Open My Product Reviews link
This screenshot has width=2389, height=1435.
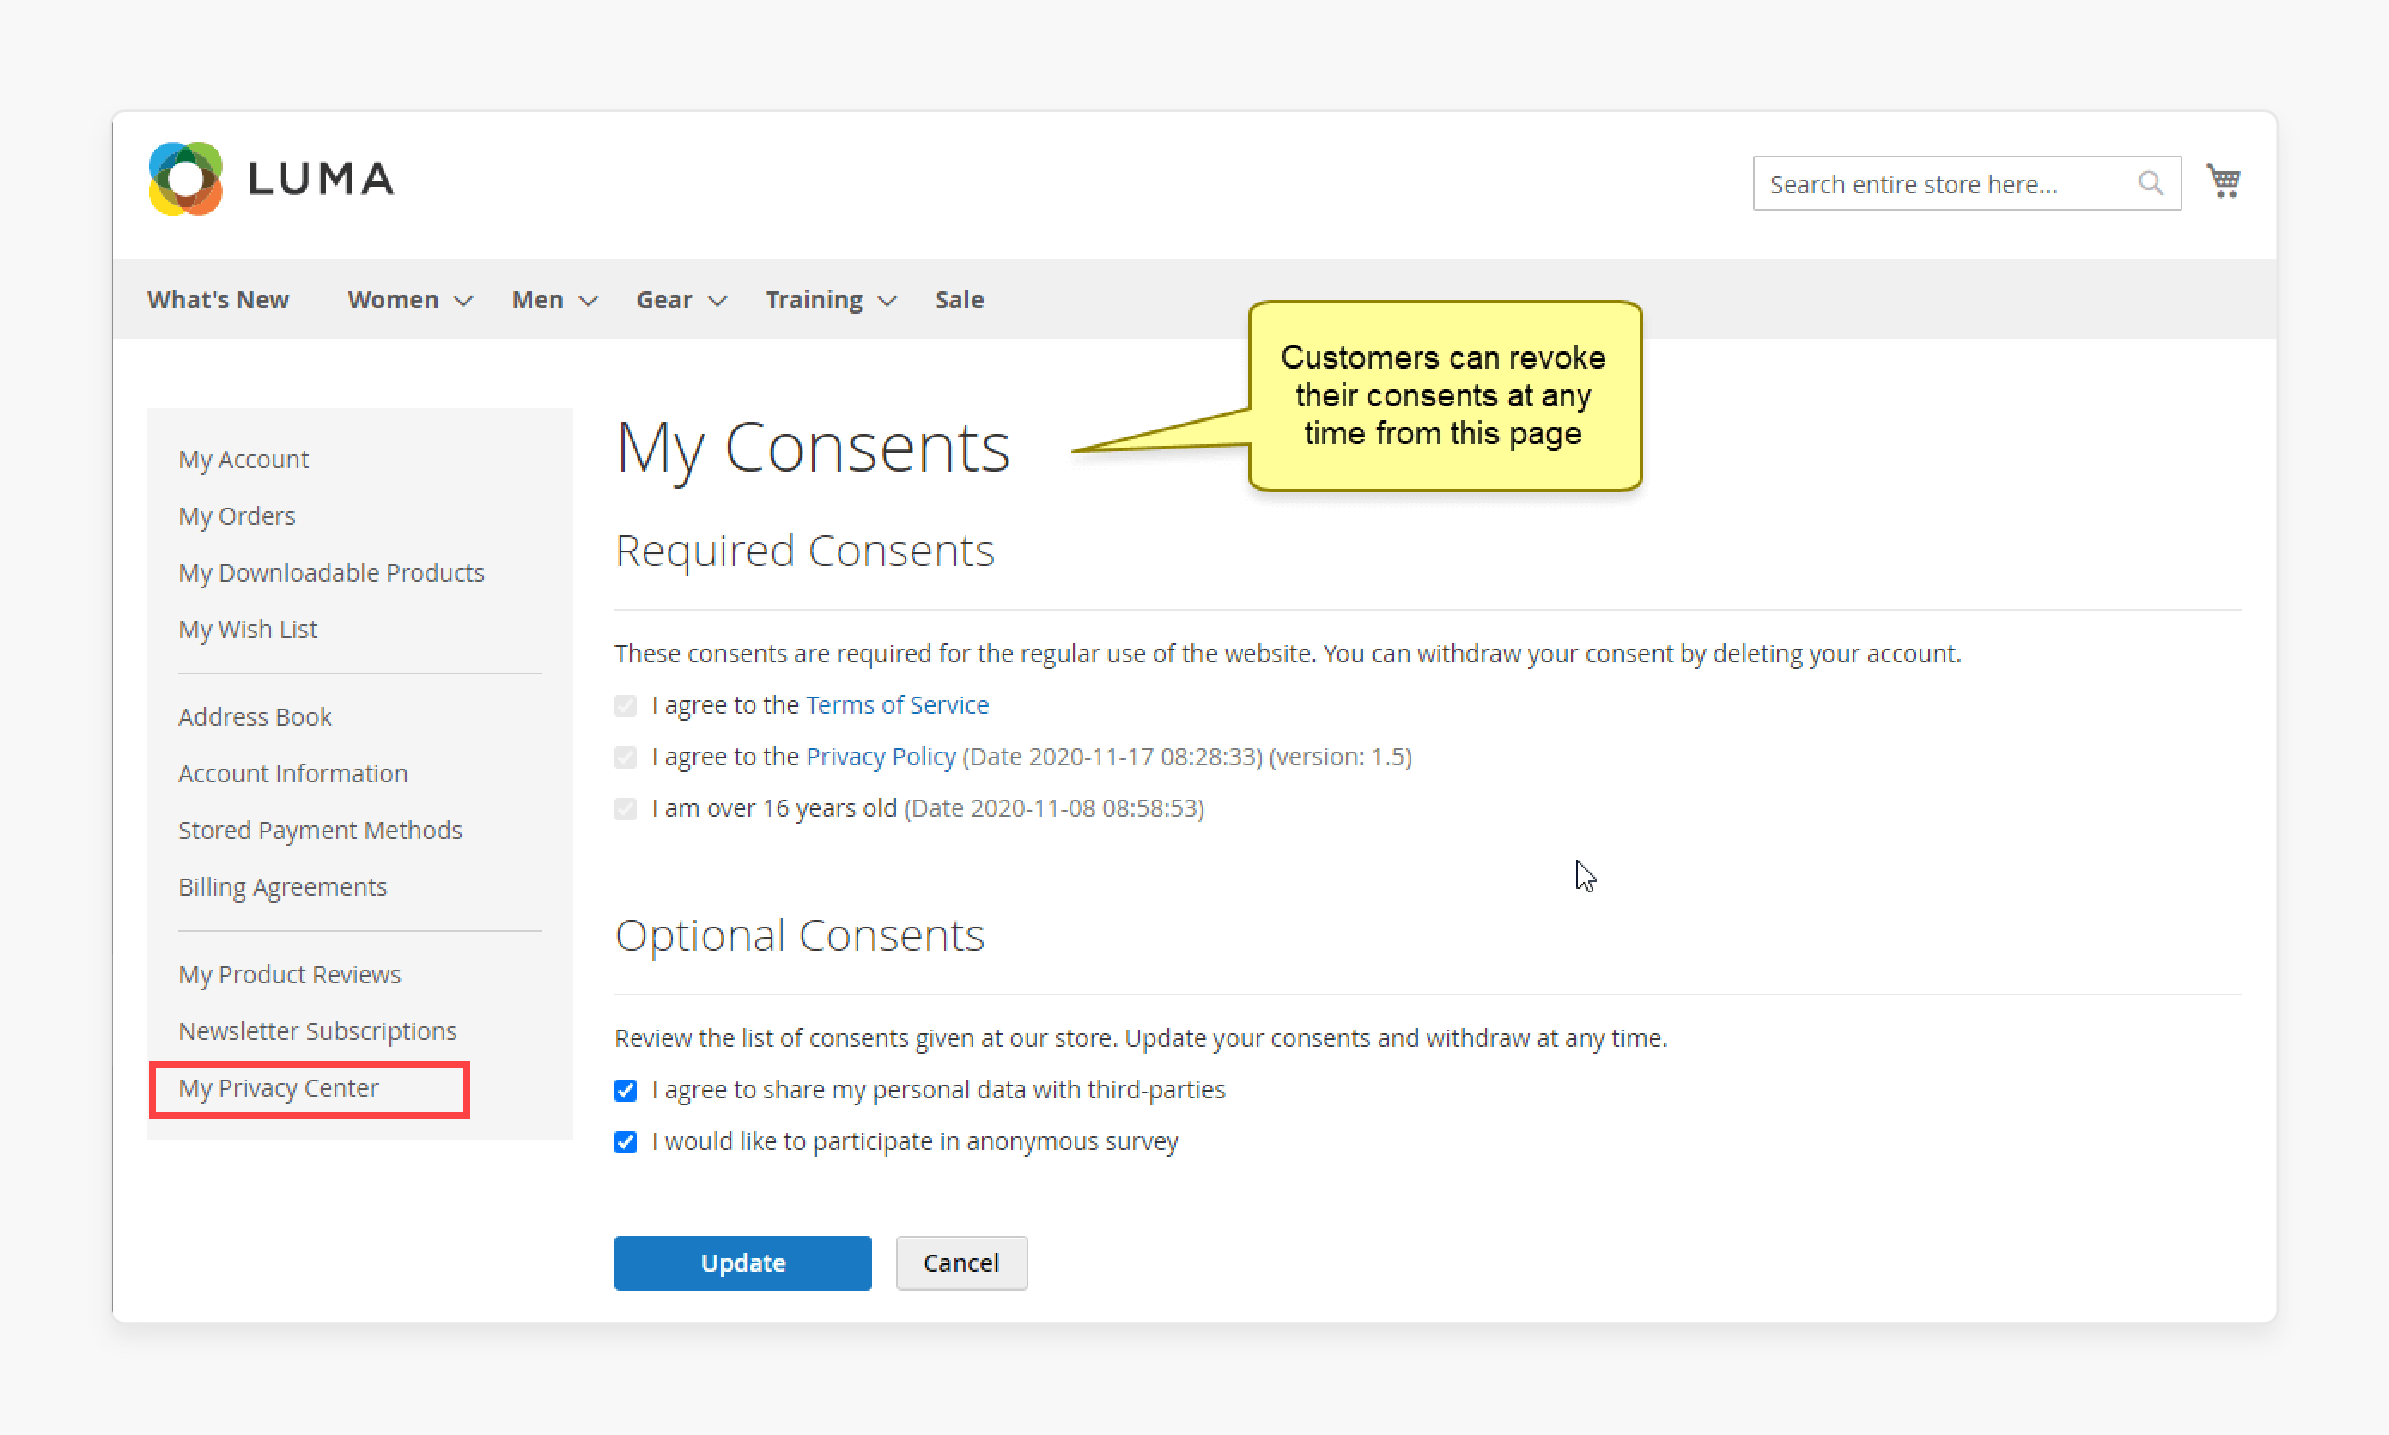pyautogui.click(x=290, y=974)
